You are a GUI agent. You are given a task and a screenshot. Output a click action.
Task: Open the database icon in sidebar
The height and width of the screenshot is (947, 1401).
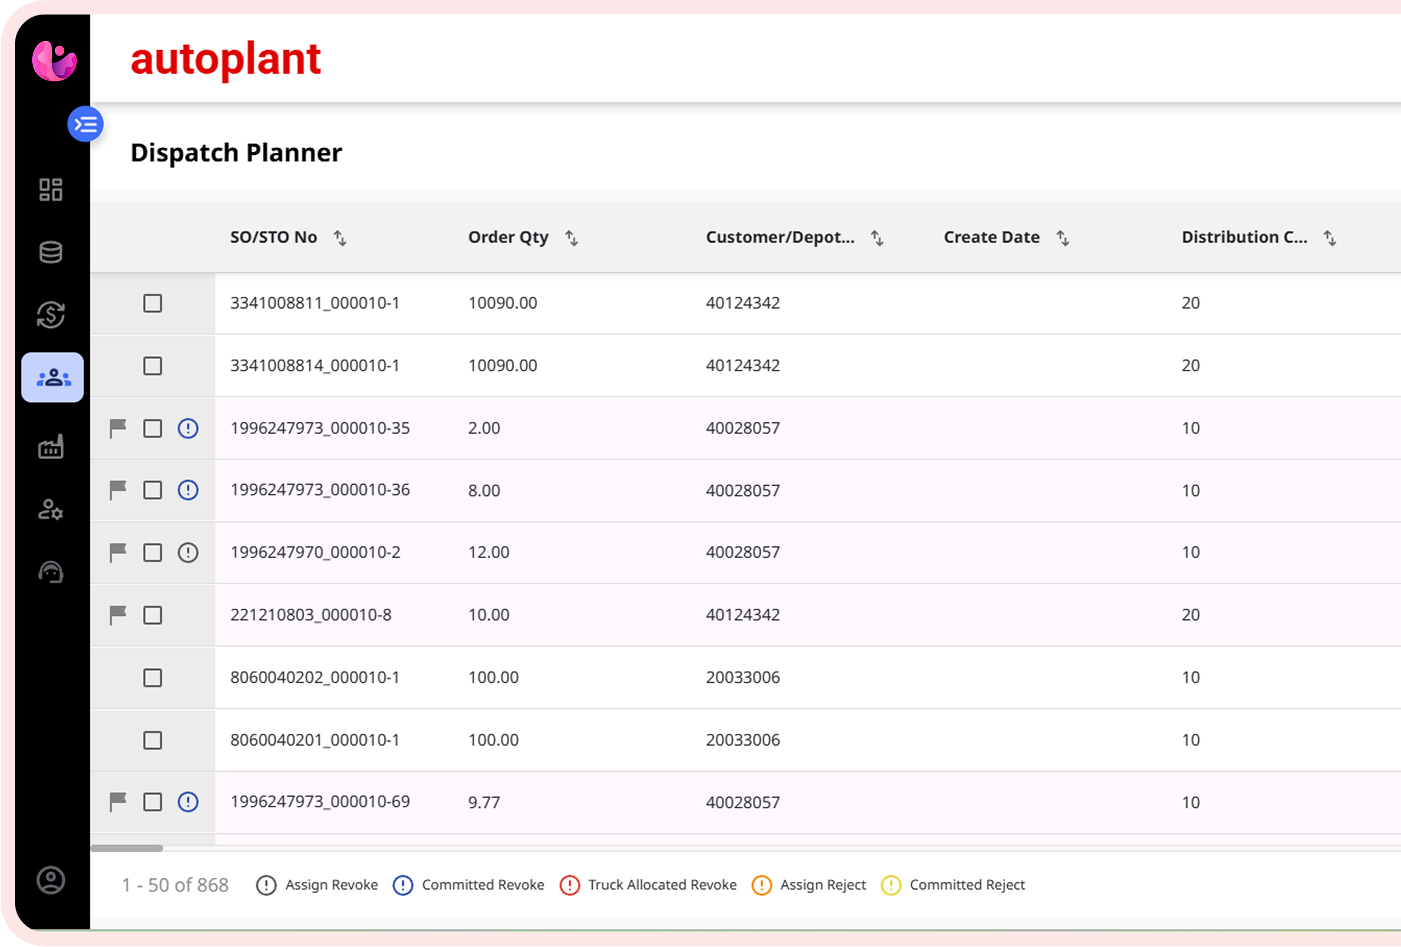click(51, 252)
